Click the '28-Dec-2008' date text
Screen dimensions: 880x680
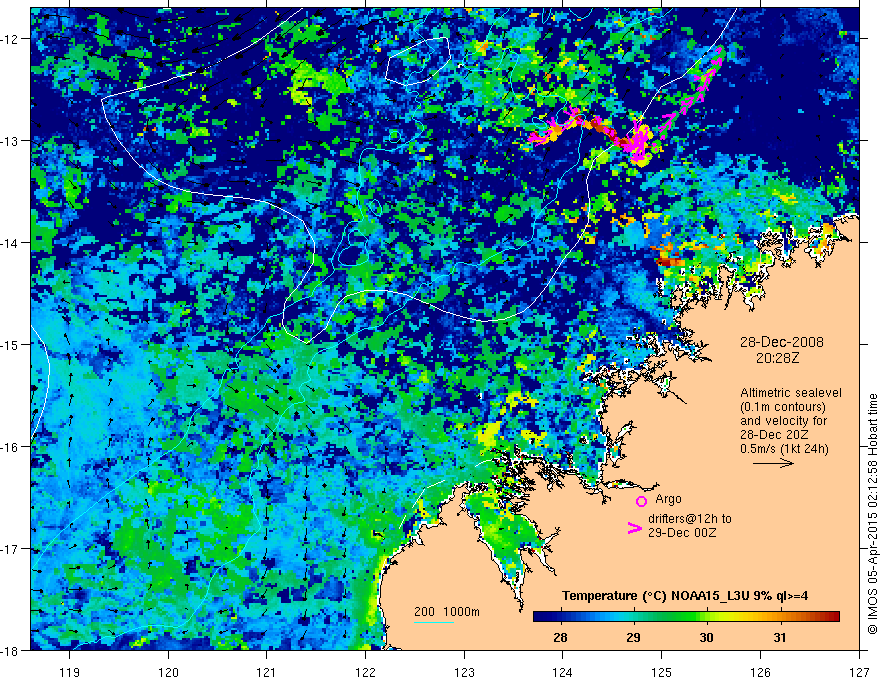(x=781, y=342)
